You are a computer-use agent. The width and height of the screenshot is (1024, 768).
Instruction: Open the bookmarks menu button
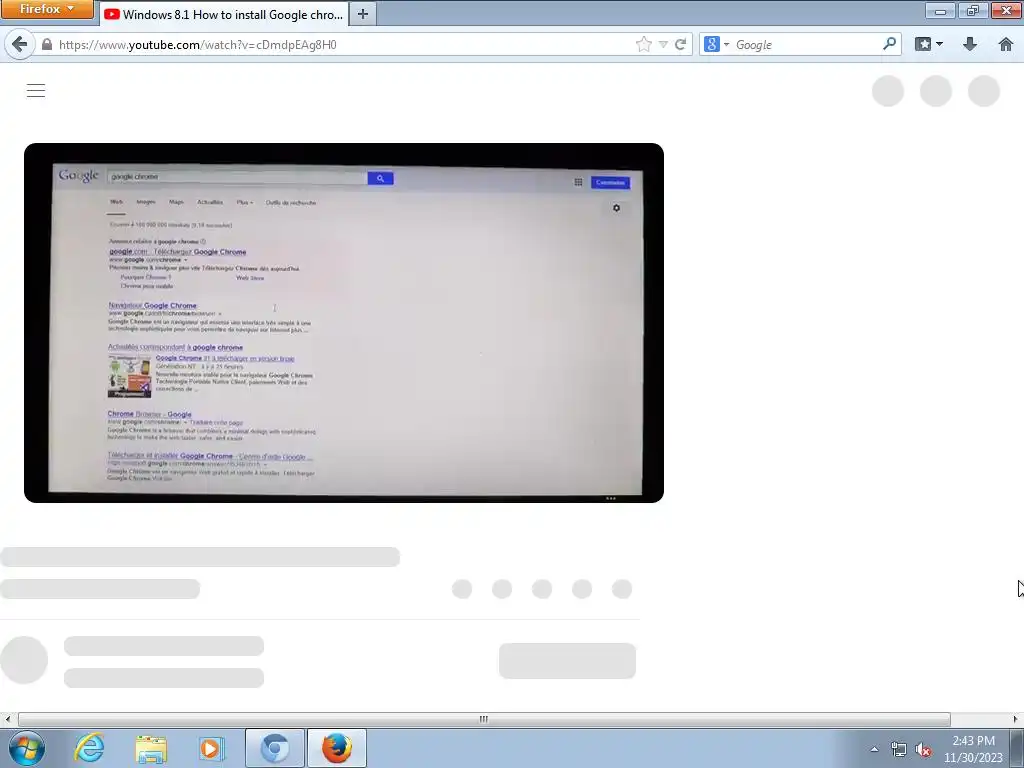click(x=929, y=44)
